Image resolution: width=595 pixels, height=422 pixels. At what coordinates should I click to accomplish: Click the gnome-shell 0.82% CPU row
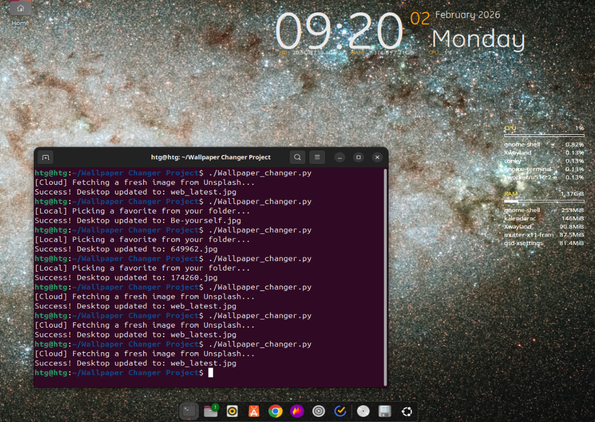pos(544,145)
